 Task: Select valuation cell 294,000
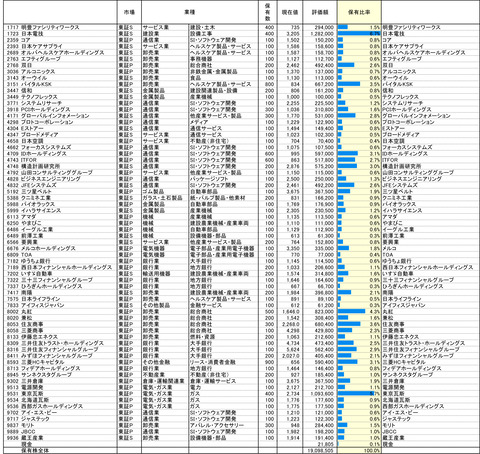[320, 27]
